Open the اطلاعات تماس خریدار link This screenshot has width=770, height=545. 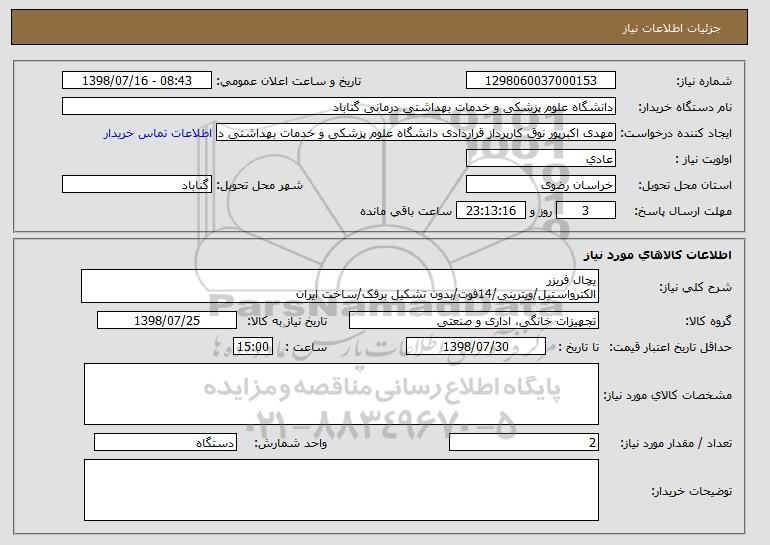point(158,133)
